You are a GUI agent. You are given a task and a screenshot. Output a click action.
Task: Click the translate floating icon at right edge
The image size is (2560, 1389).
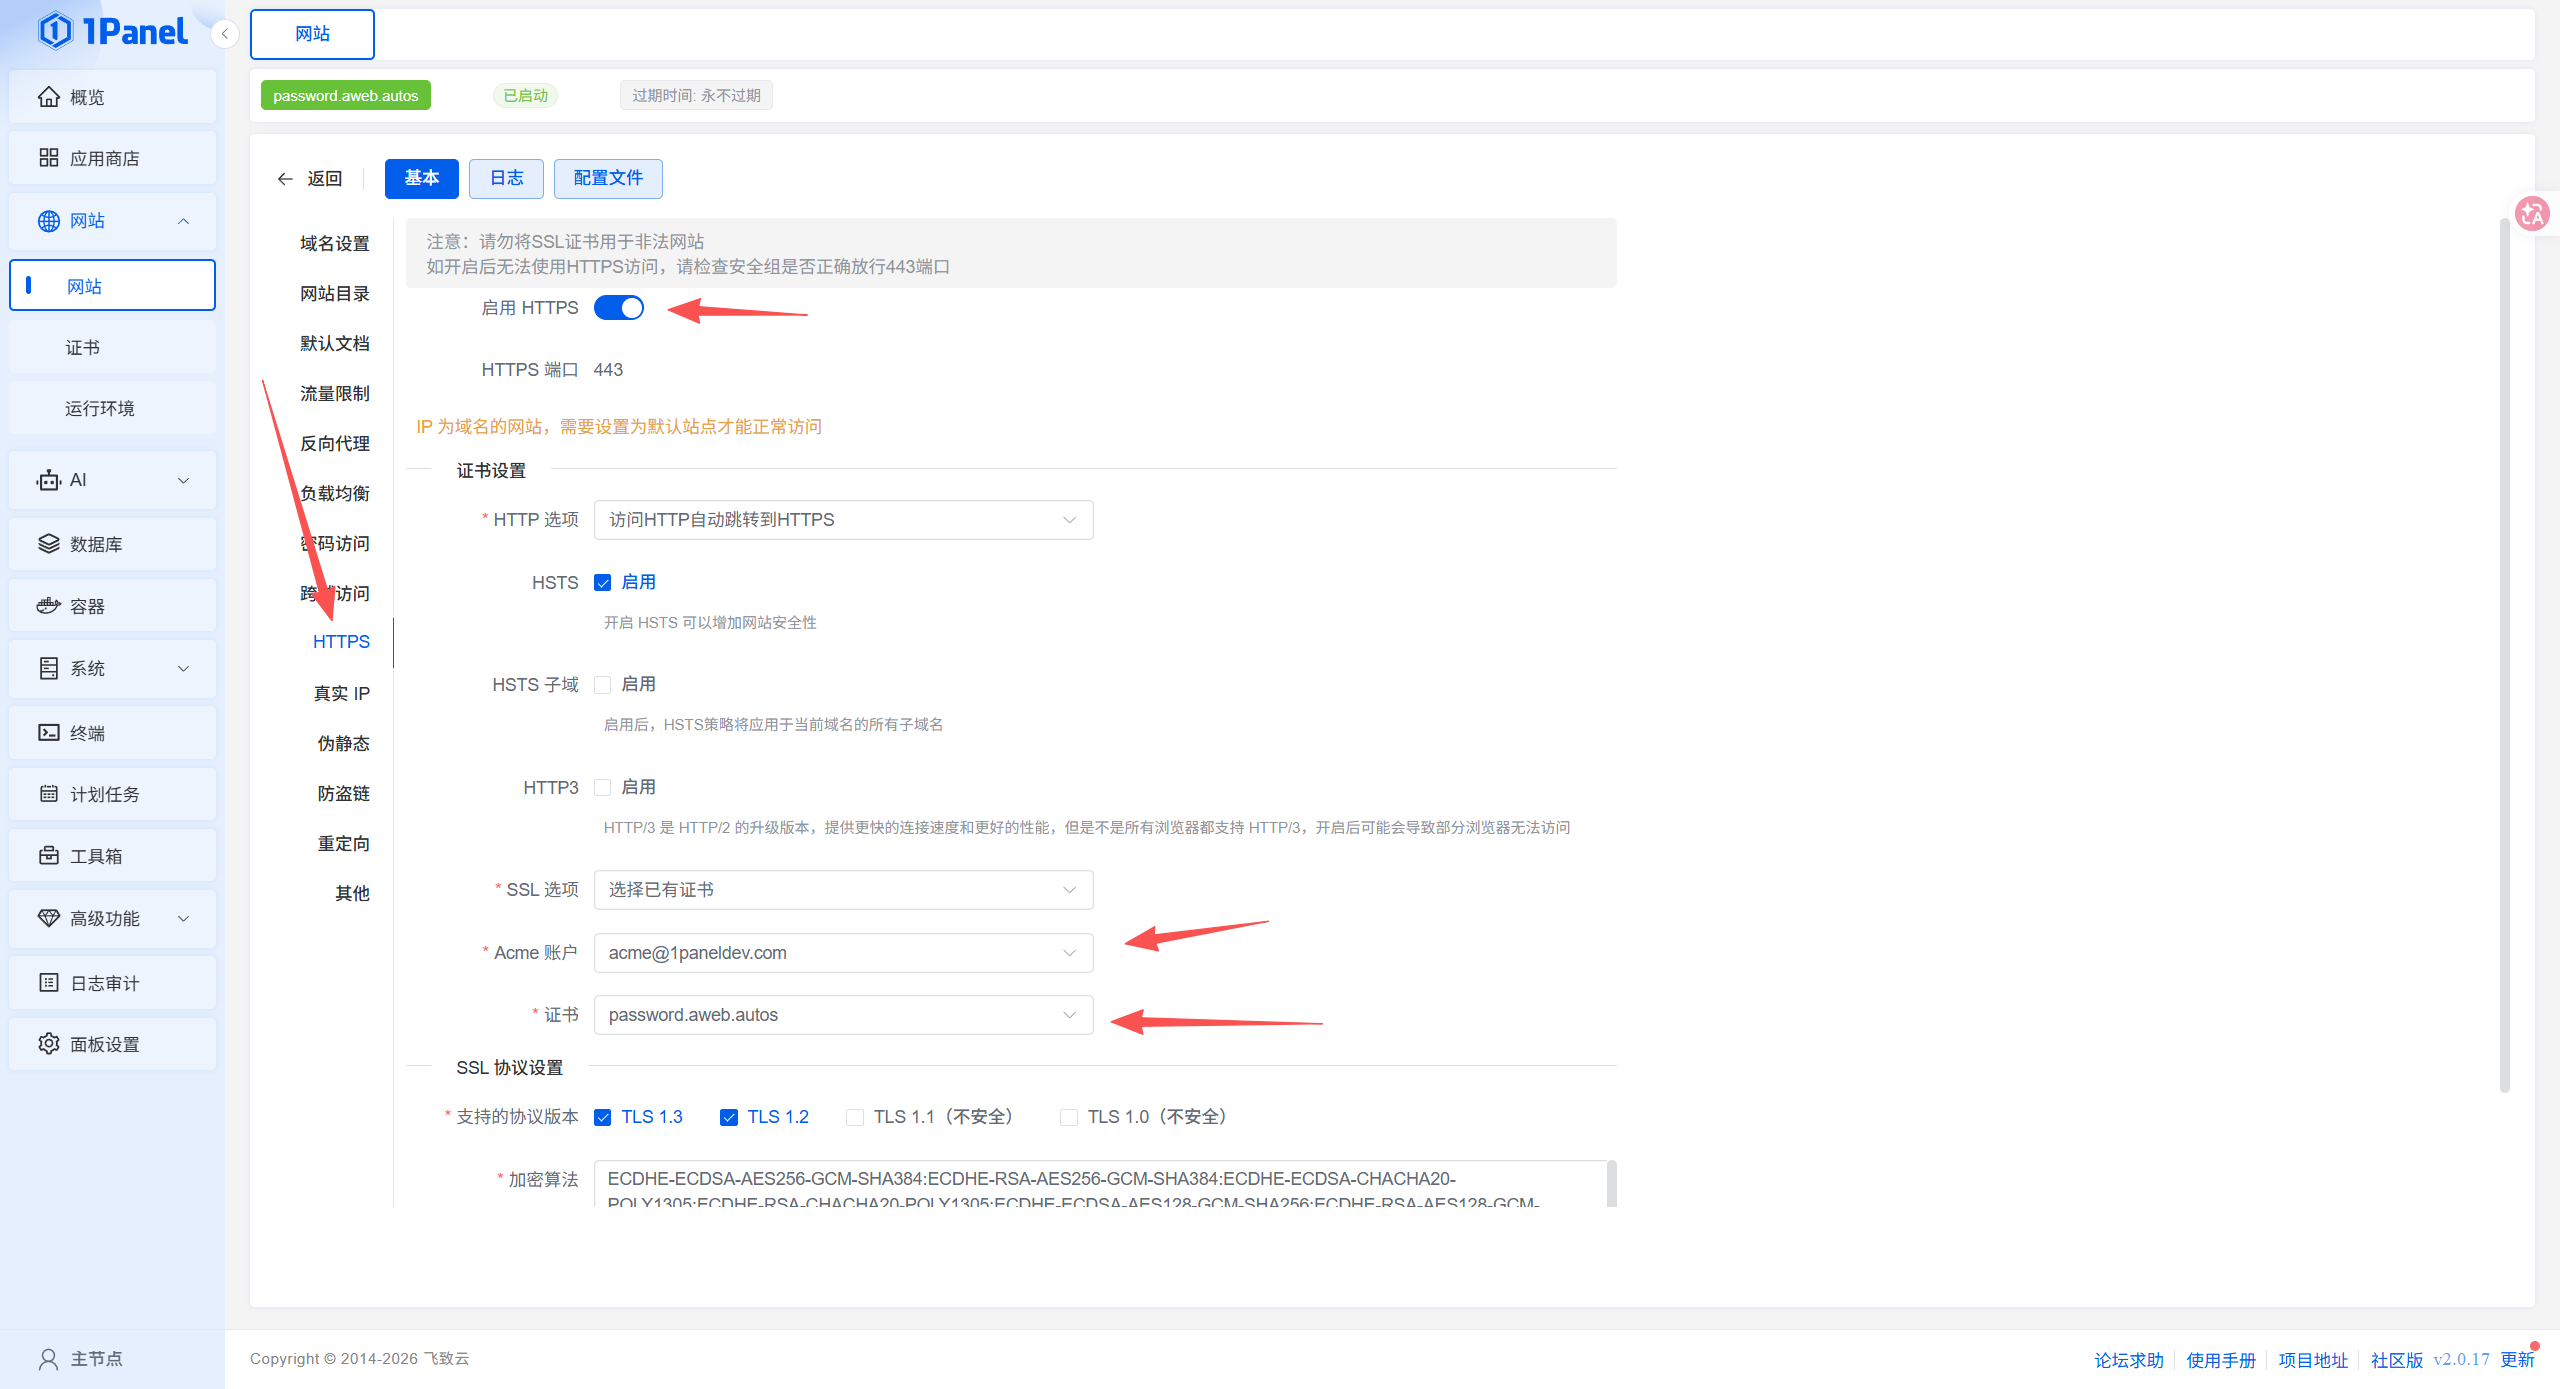pyautogui.click(x=2532, y=213)
